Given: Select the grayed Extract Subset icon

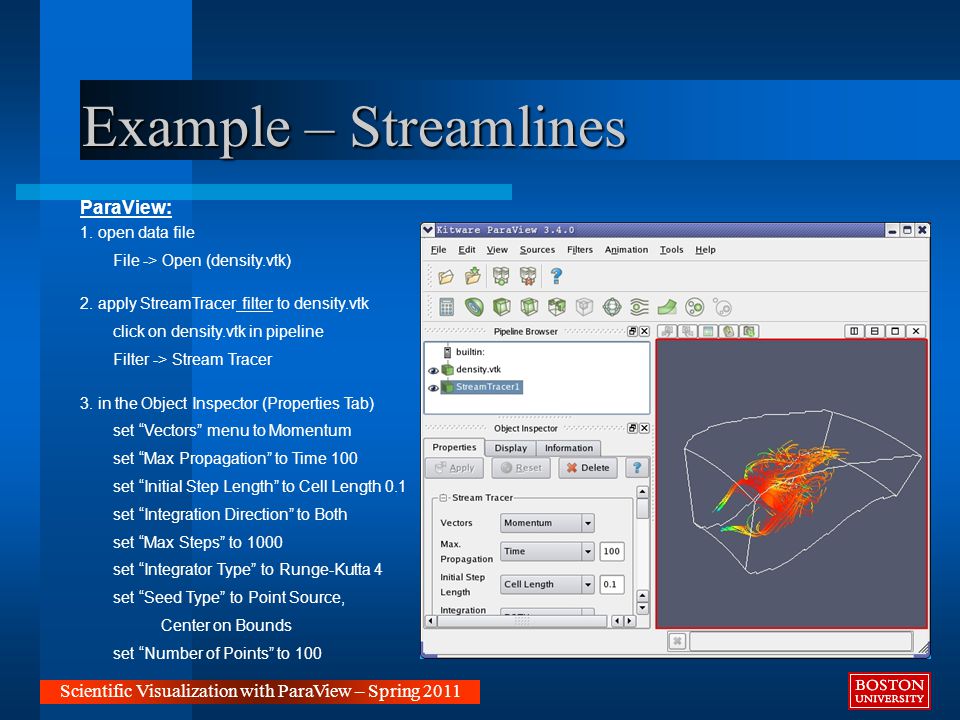Looking at the screenshot, I should point(584,307).
